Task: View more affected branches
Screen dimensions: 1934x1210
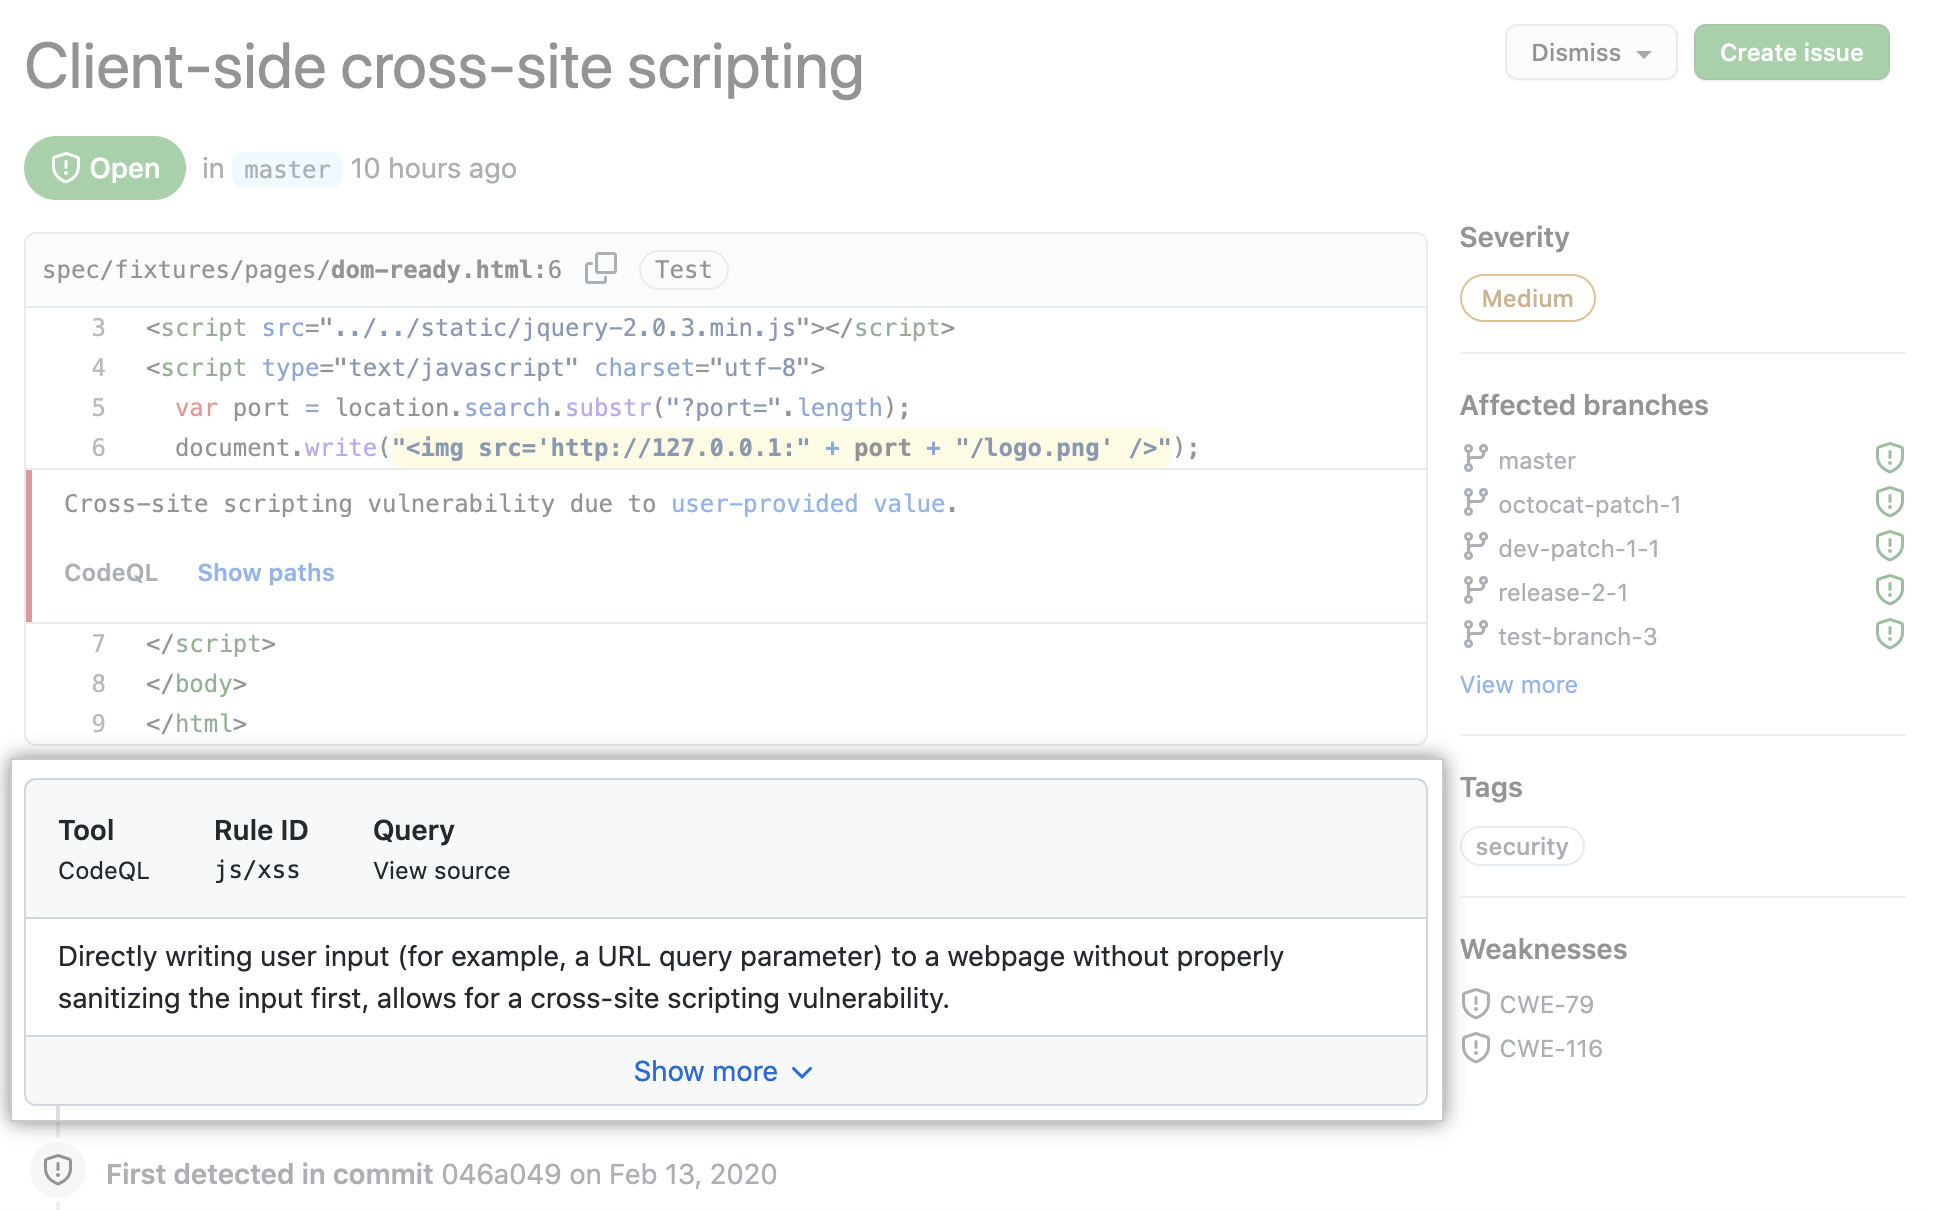Action: [1518, 685]
